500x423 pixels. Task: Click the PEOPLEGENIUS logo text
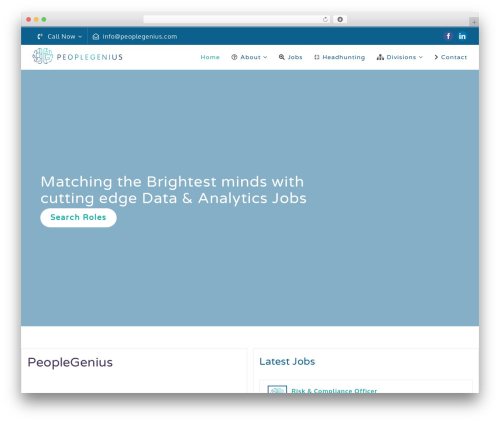(x=90, y=57)
